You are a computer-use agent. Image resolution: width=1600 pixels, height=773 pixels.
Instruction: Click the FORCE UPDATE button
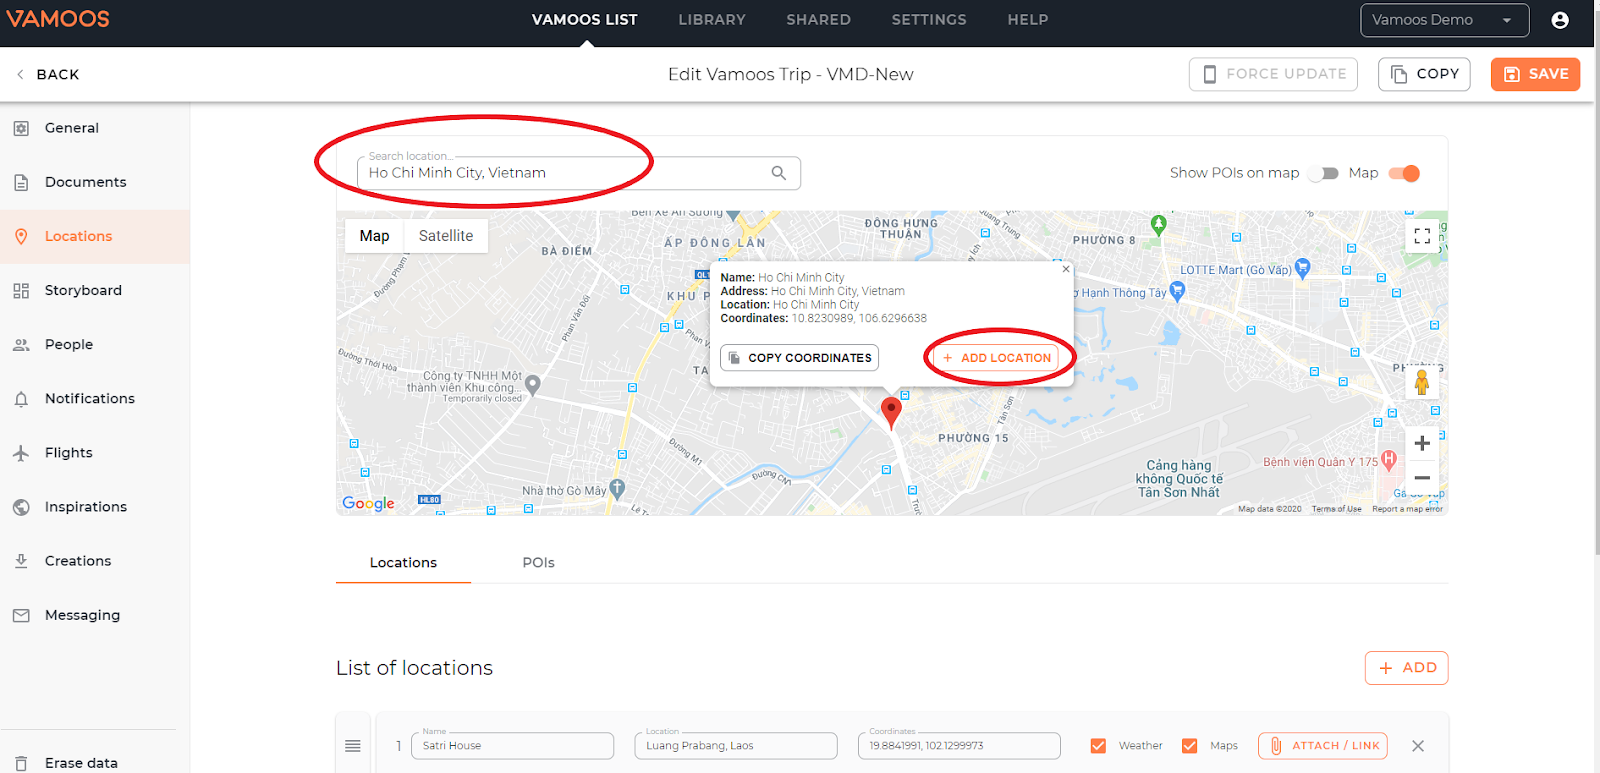click(1273, 74)
